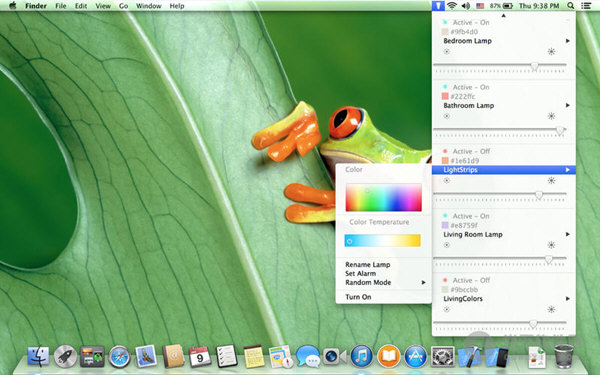The image size is (600, 375).
Task: Open the battery status menu
Action: 501,6
